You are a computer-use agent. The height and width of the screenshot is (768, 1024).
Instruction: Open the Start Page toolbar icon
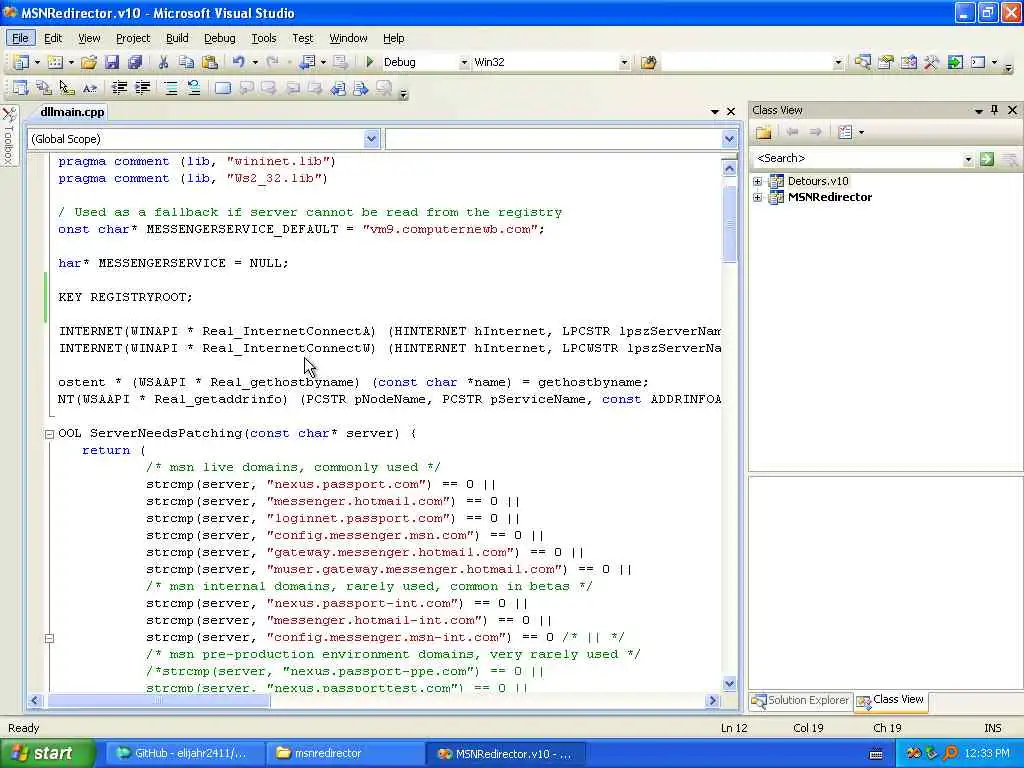click(x=955, y=62)
